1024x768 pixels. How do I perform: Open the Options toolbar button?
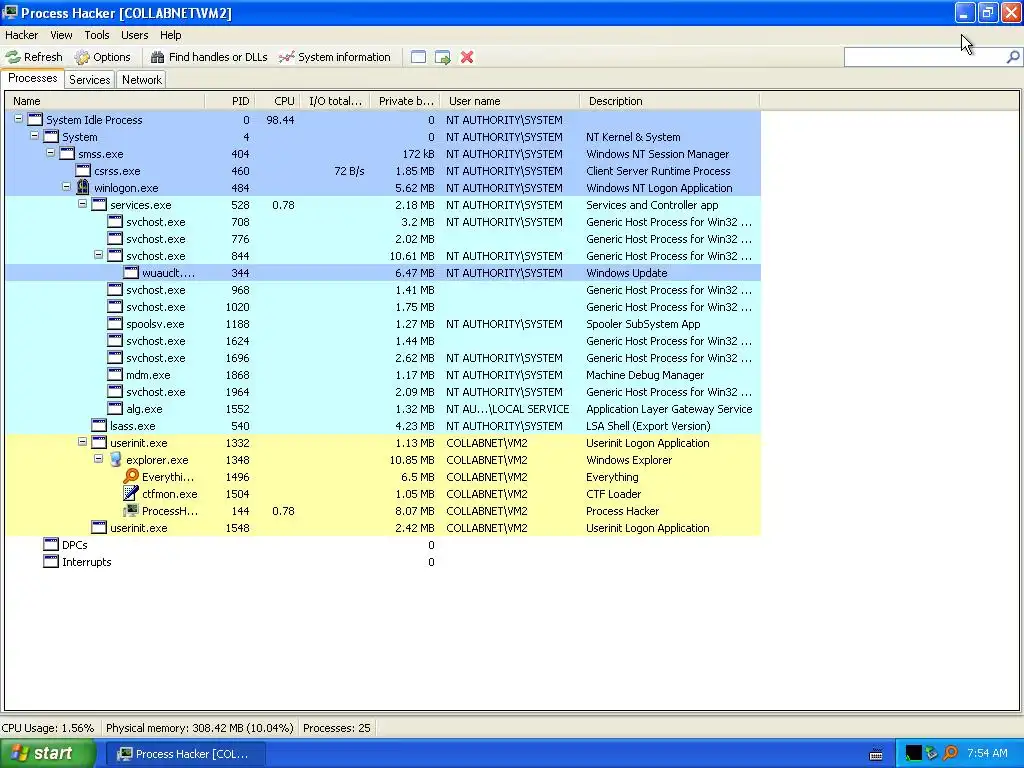pos(103,57)
